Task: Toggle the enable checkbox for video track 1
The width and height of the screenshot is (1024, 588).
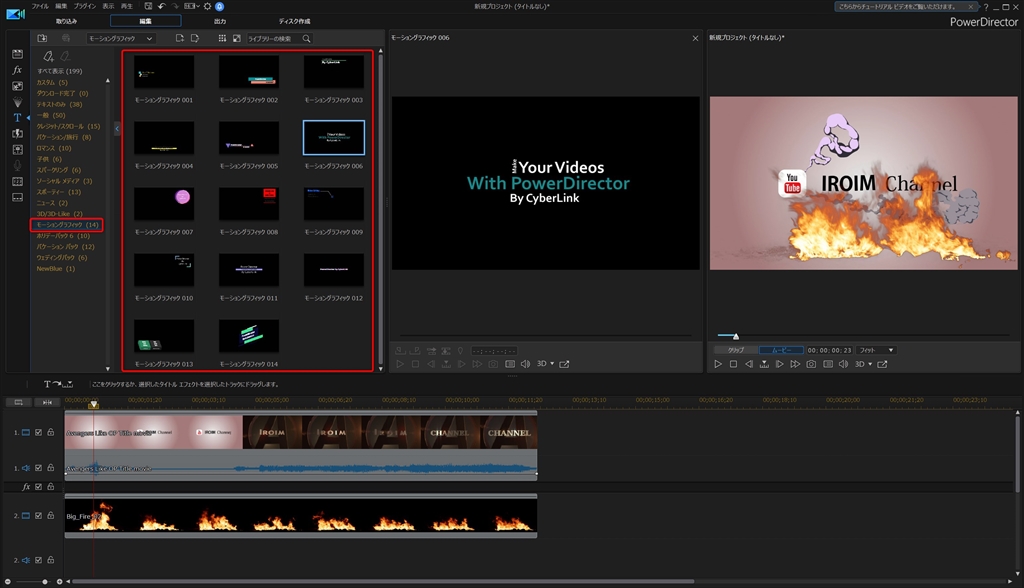Action: [39, 433]
